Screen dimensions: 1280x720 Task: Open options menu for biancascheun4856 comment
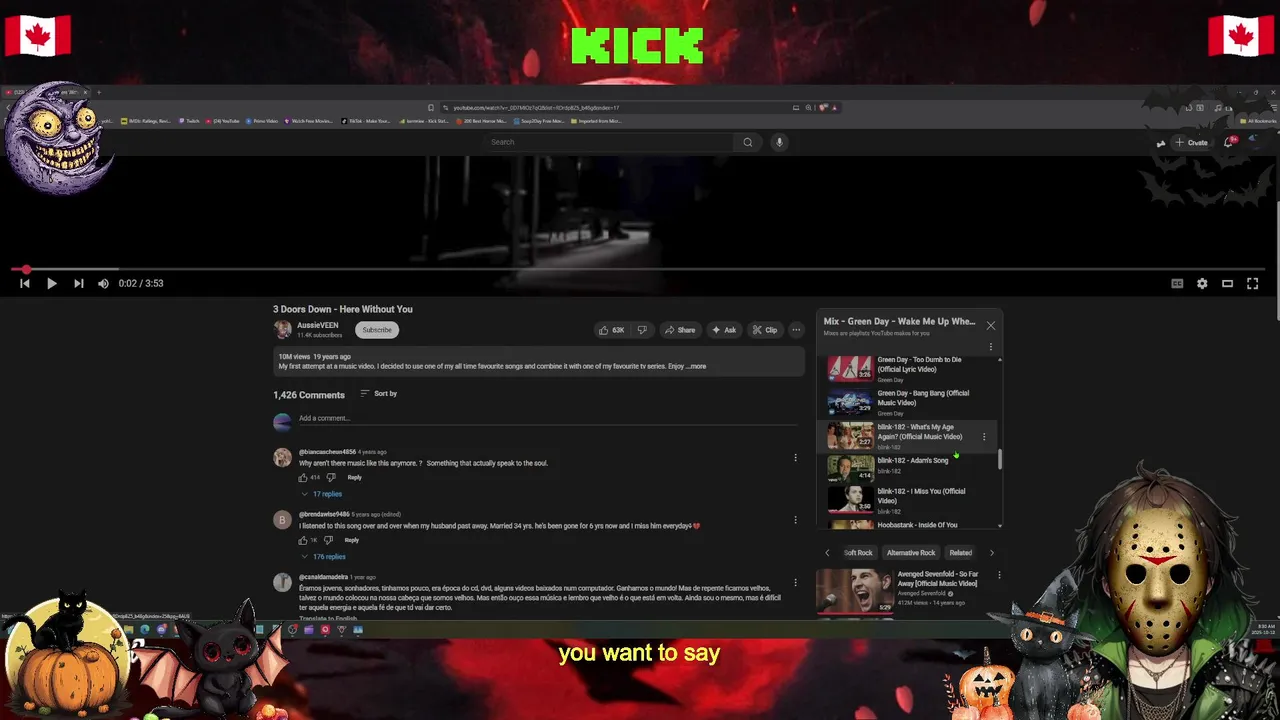pyautogui.click(x=796, y=458)
